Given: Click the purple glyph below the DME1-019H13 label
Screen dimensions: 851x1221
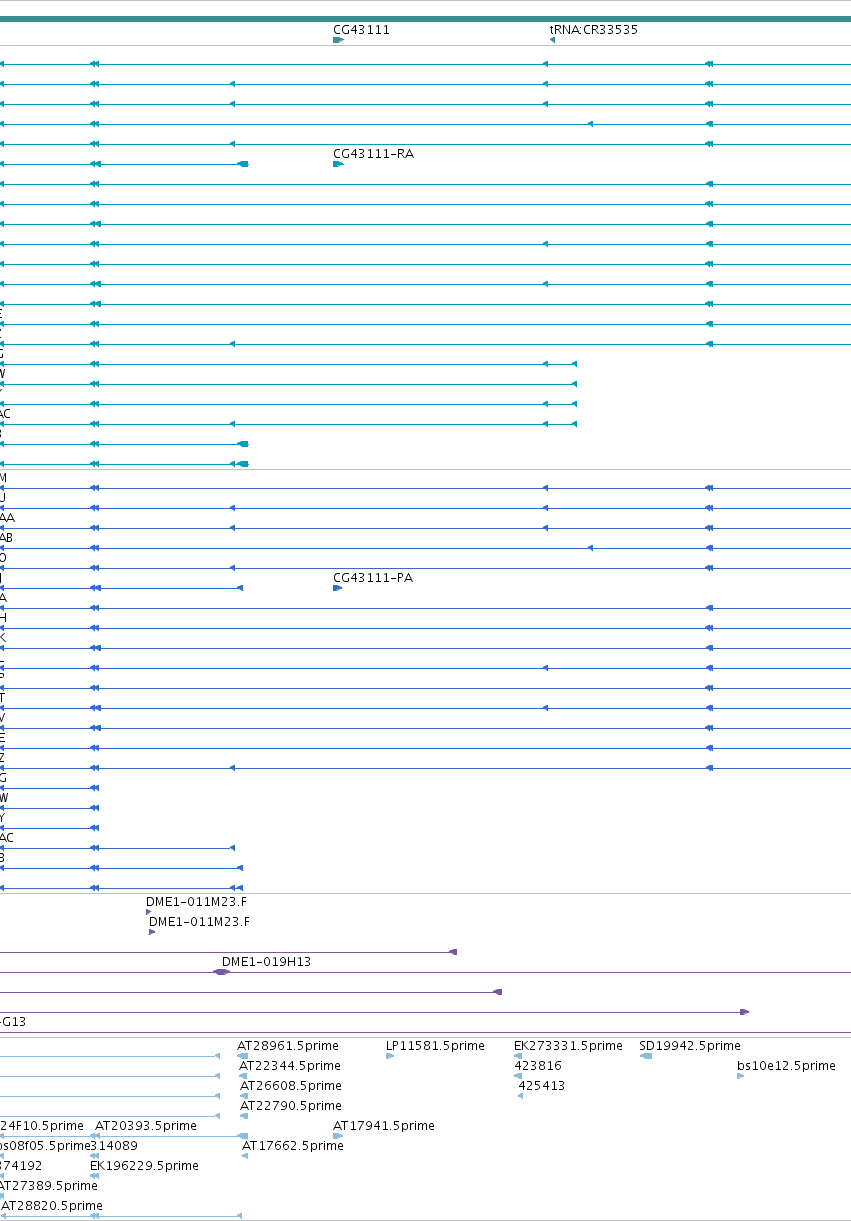Looking at the screenshot, I should pos(222,972).
